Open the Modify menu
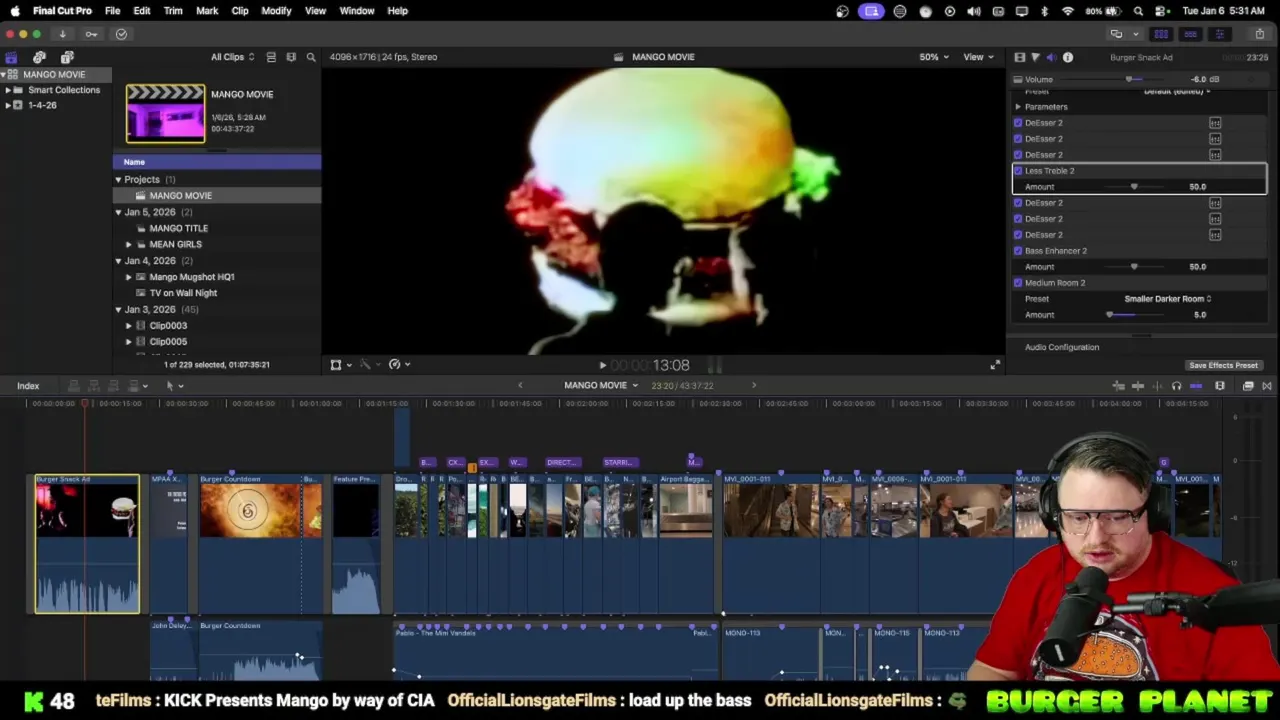 (x=276, y=11)
